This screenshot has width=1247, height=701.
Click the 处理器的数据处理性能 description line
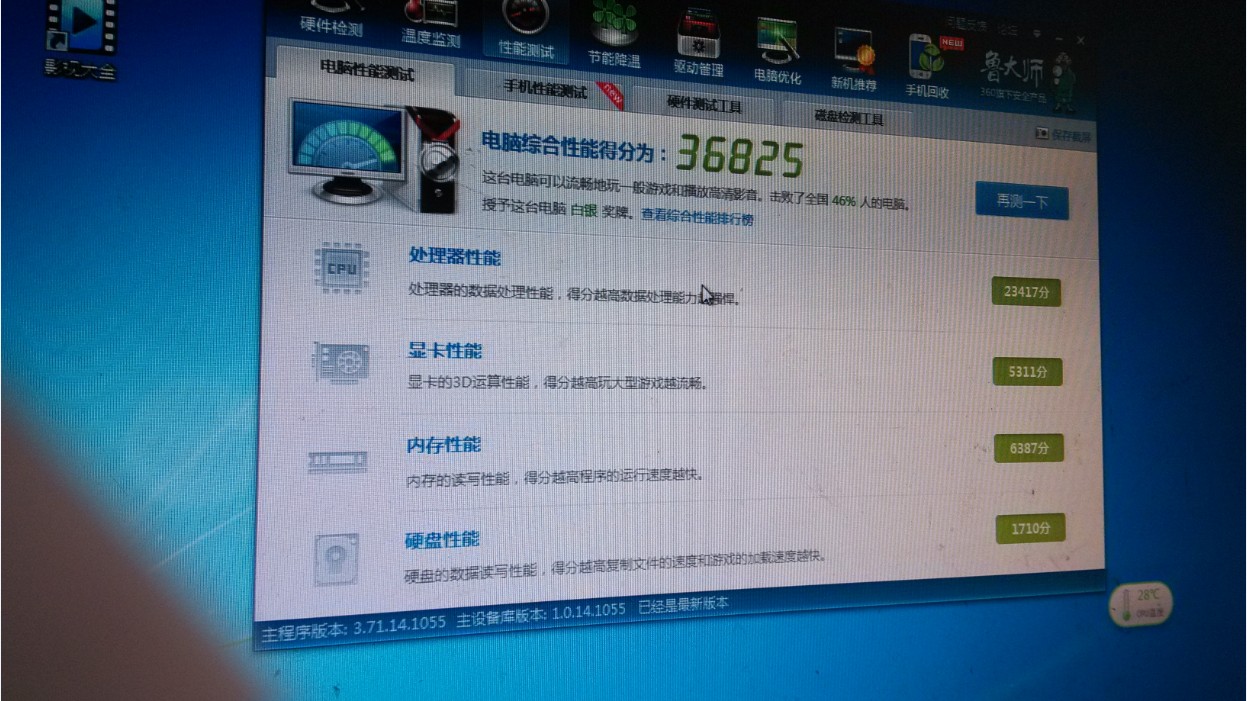pyautogui.click(x=572, y=293)
